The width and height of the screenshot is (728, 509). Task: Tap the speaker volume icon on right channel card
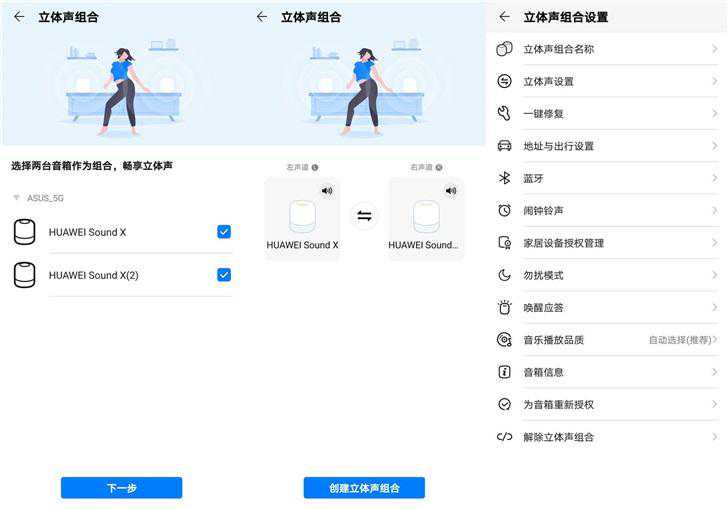click(x=451, y=190)
